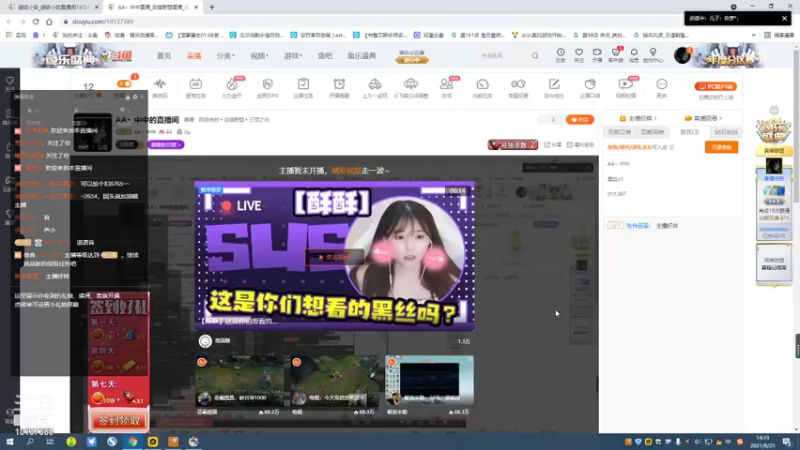Open the 客户端 icon with red badge
This screenshot has height=450, width=800.
point(616,55)
